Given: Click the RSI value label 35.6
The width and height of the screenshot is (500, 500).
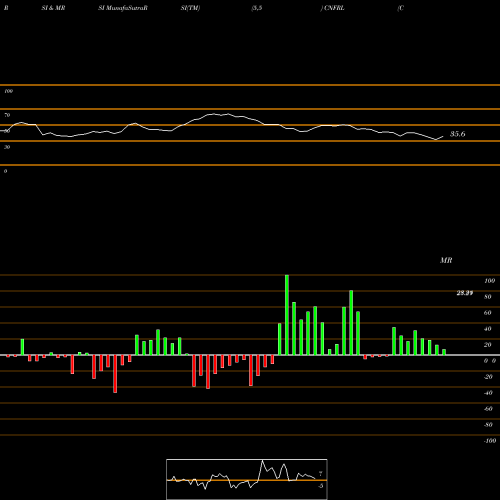Looking at the screenshot, I should tap(458, 134).
